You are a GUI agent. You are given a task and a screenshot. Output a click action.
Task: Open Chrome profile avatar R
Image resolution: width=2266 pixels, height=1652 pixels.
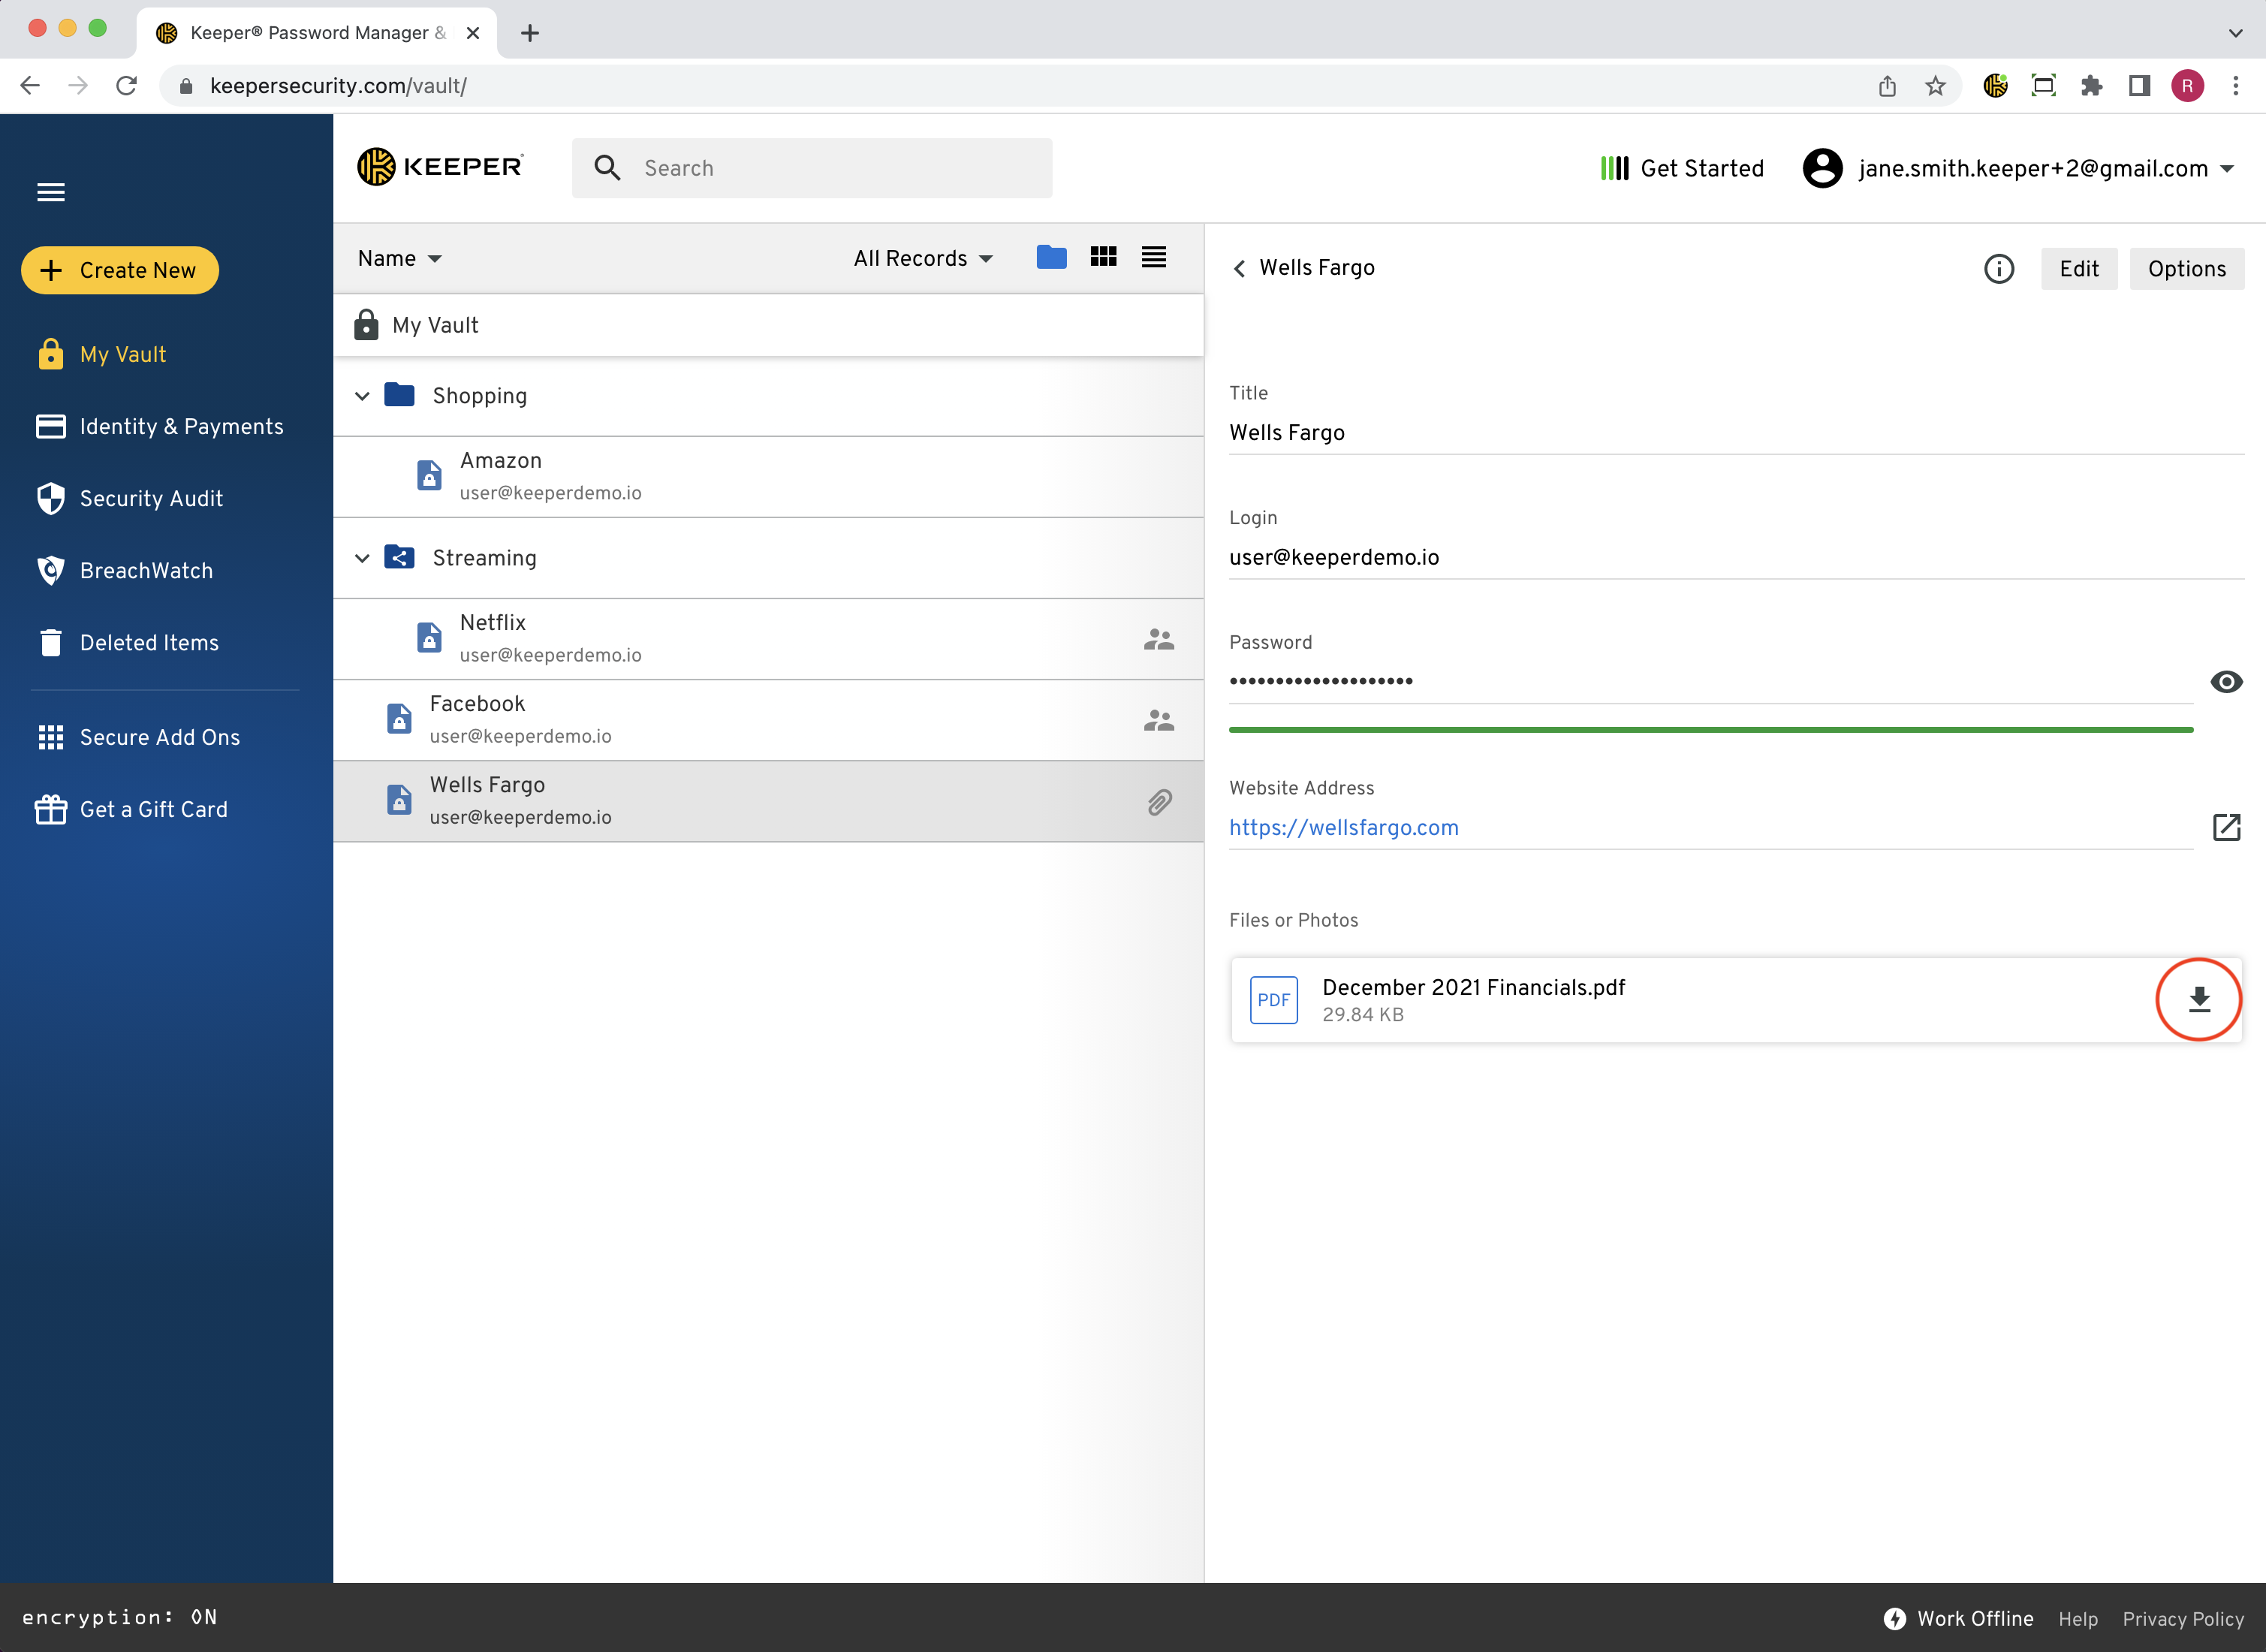2187,86
